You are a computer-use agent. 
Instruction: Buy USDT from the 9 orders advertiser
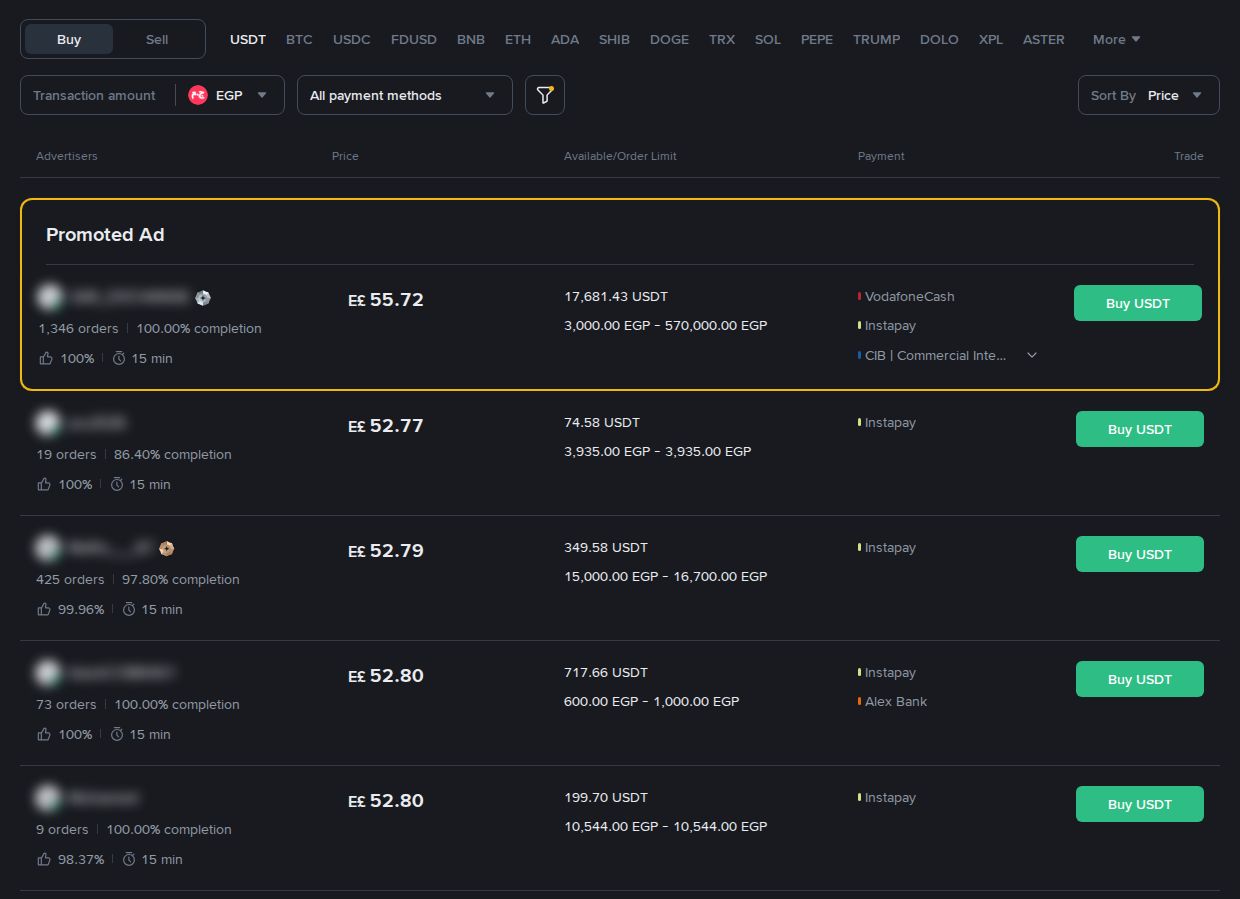tap(1140, 804)
